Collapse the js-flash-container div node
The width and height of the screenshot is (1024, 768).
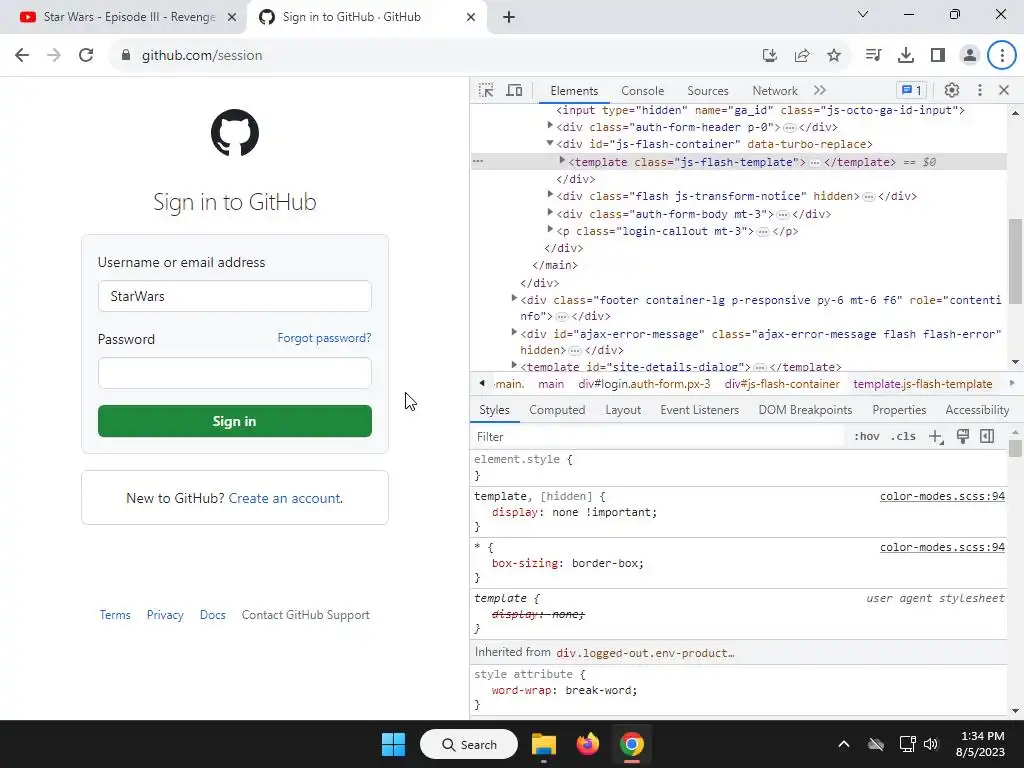click(x=550, y=143)
